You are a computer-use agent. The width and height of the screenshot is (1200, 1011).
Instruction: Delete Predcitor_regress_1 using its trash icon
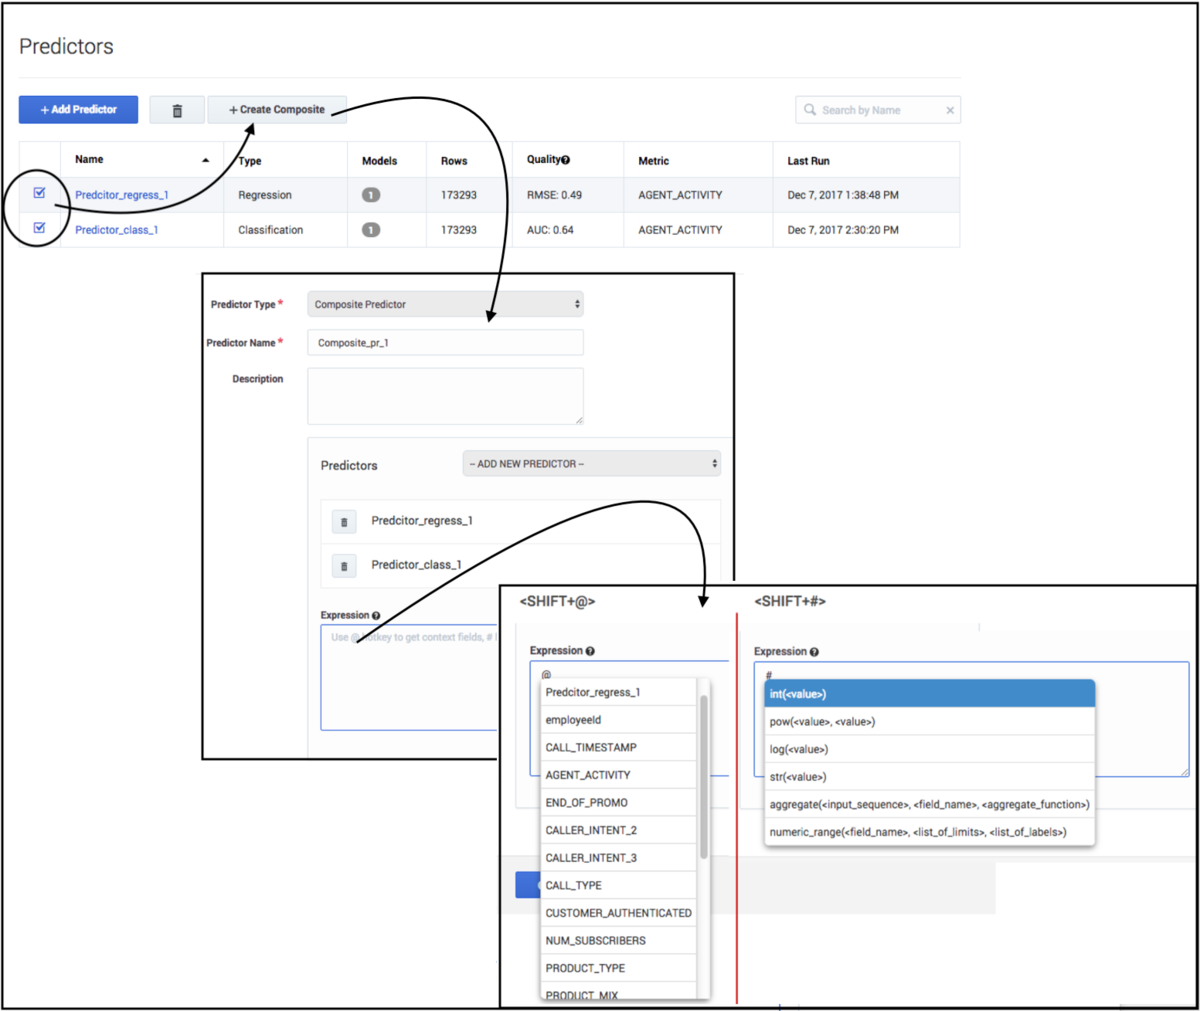[x=344, y=519]
